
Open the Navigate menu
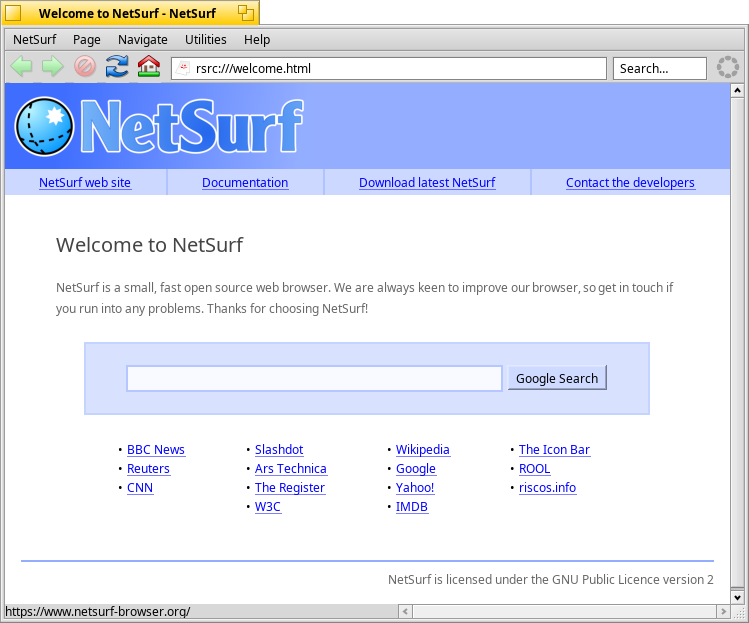coord(143,39)
